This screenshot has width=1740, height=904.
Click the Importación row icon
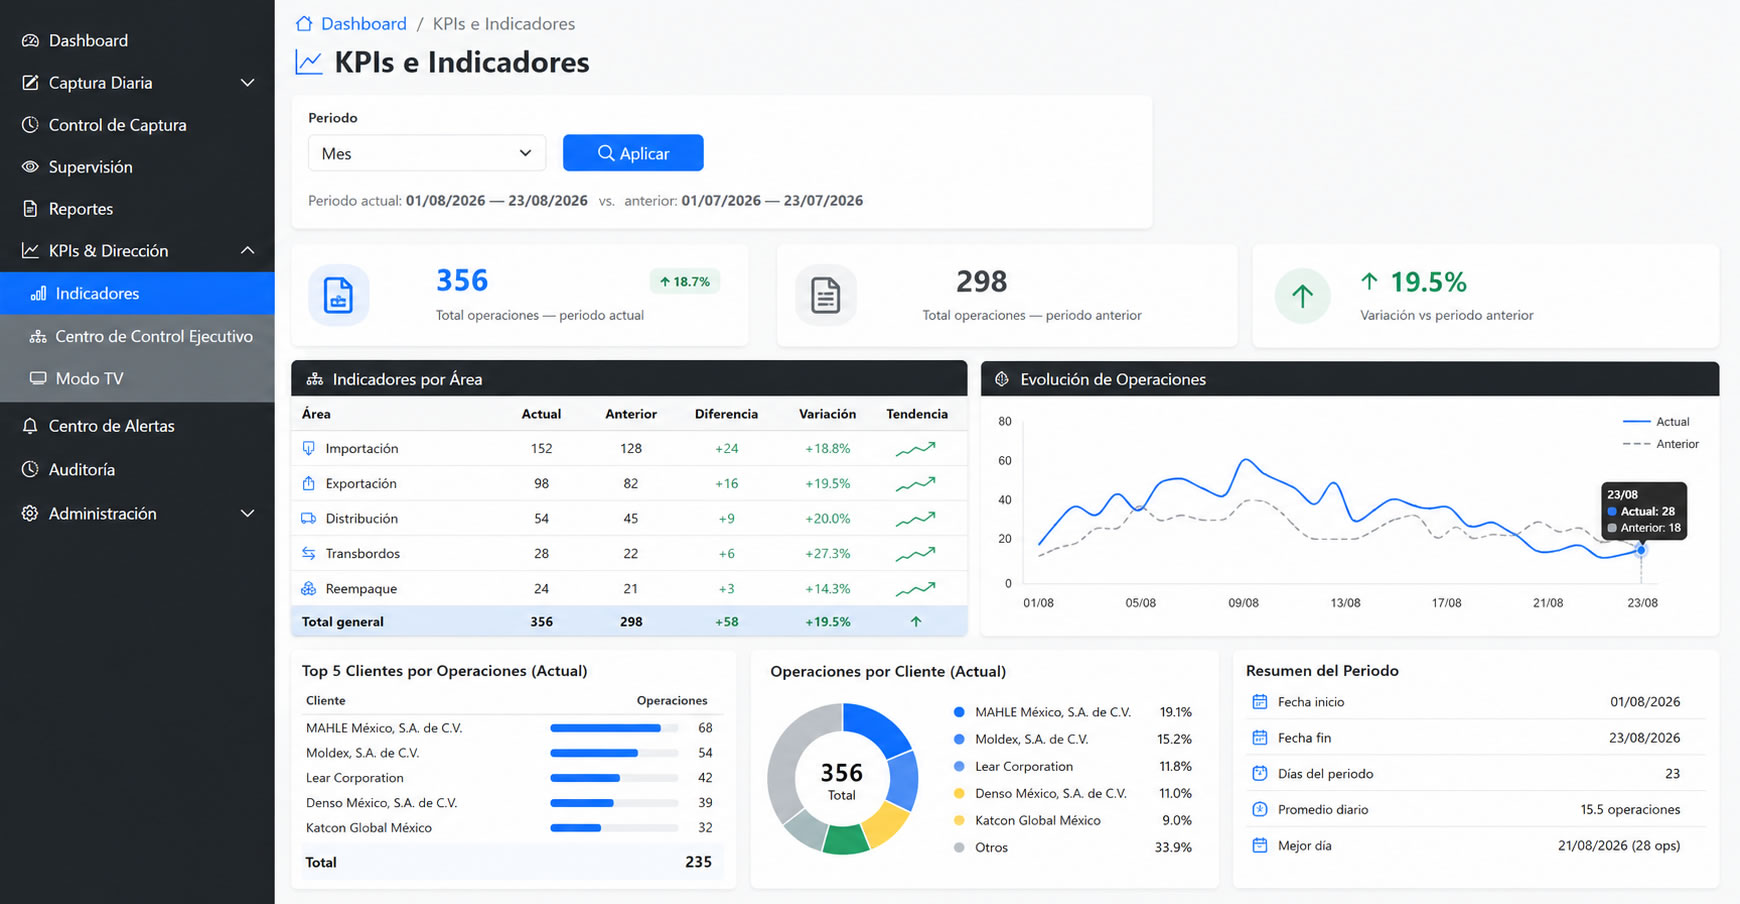(x=308, y=448)
